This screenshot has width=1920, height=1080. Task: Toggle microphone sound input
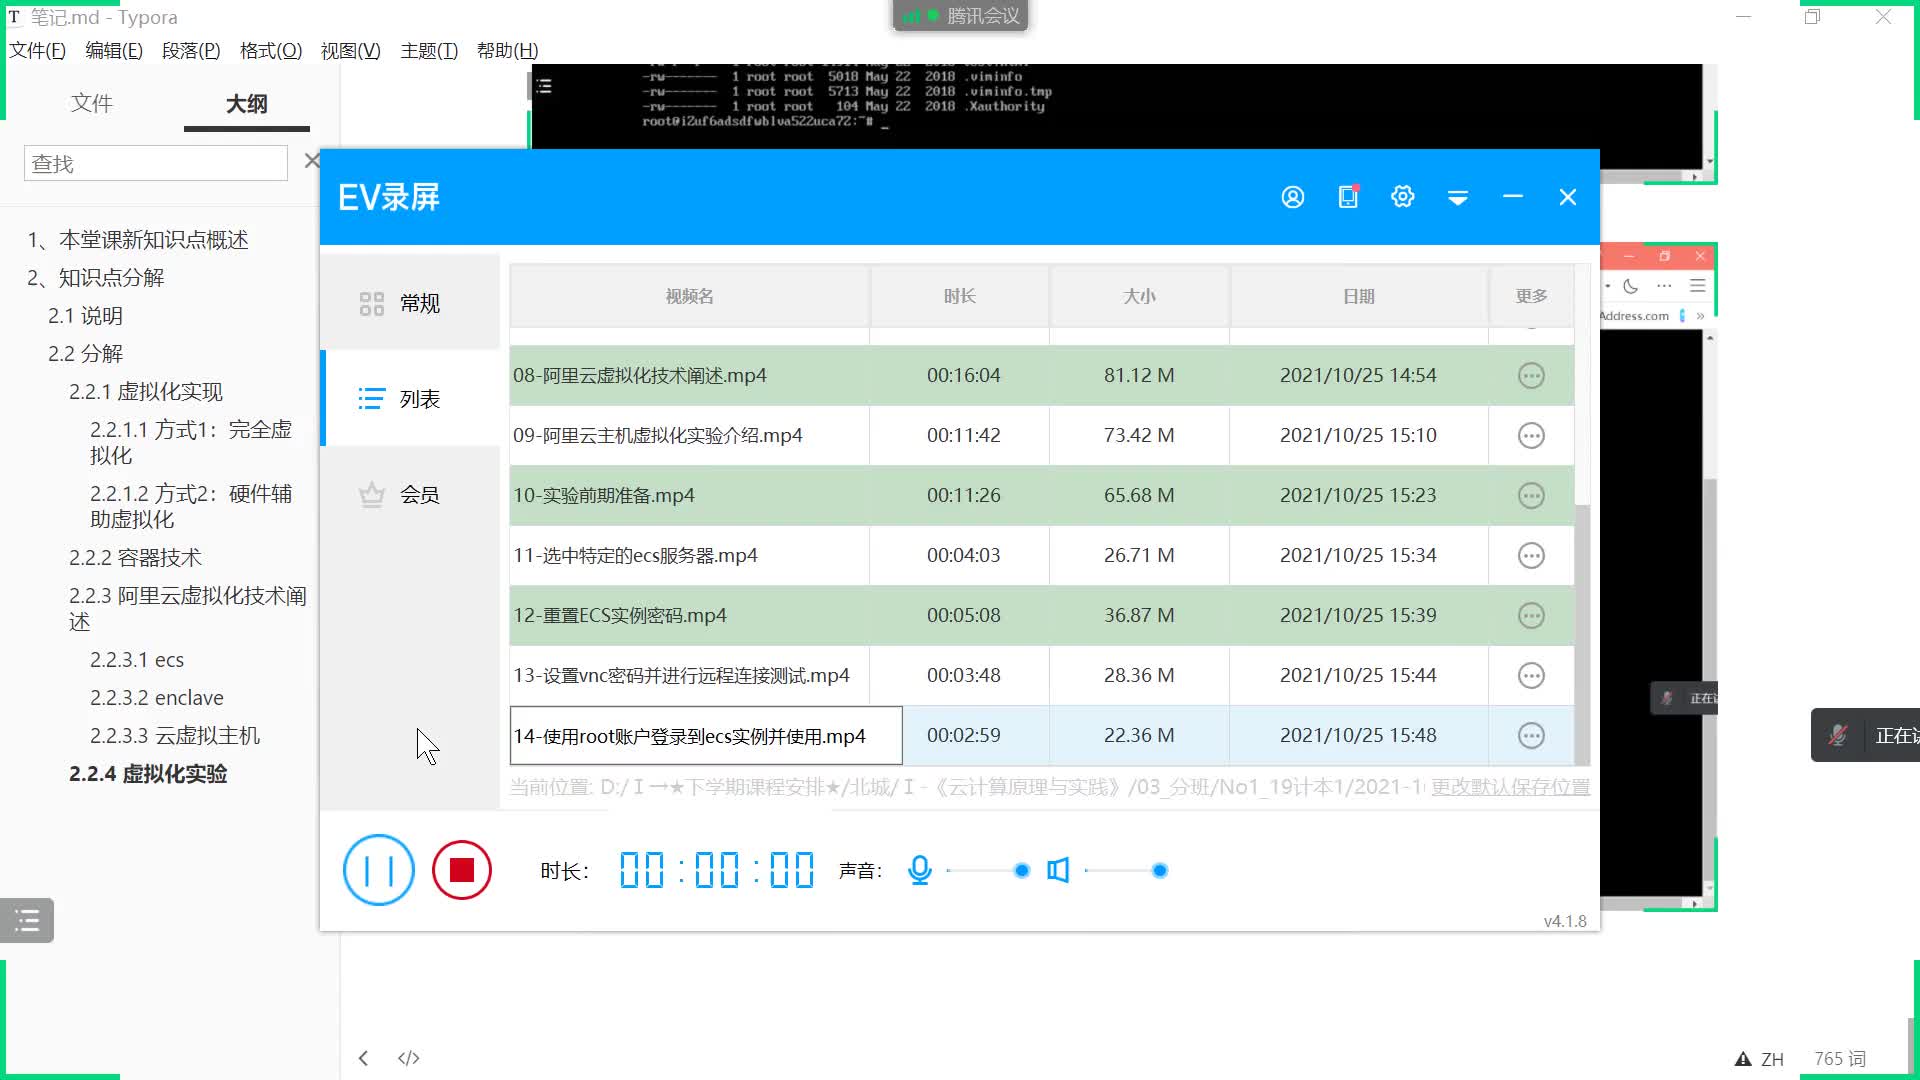[919, 869]
